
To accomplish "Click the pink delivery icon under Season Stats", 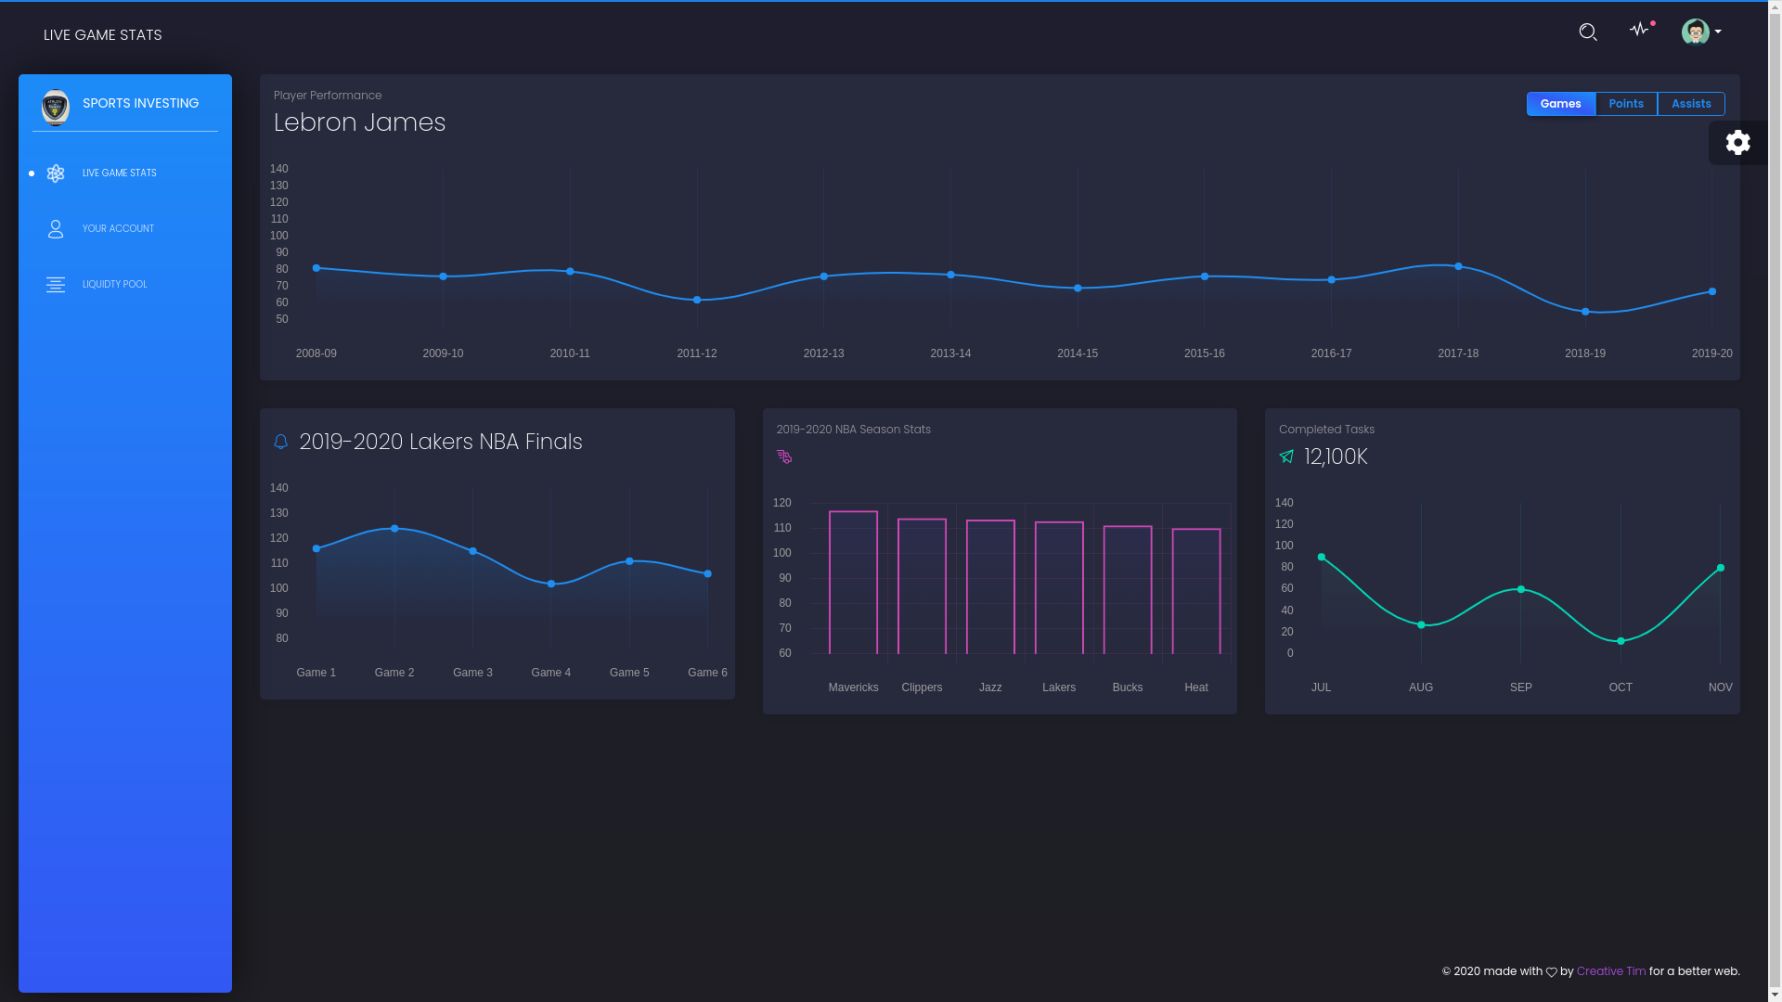I will [784, 457].
